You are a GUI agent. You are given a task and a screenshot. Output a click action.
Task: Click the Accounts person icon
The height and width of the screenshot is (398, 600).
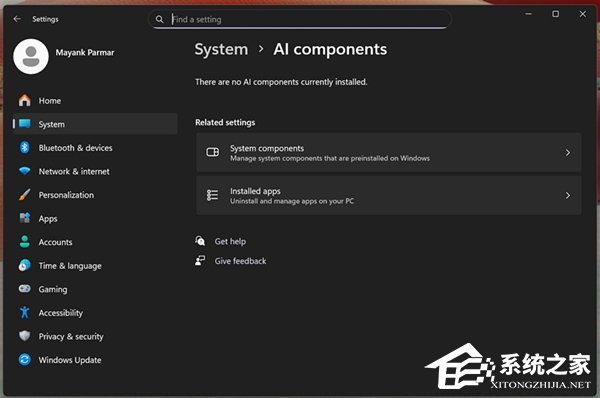click(x=24, y=241)
